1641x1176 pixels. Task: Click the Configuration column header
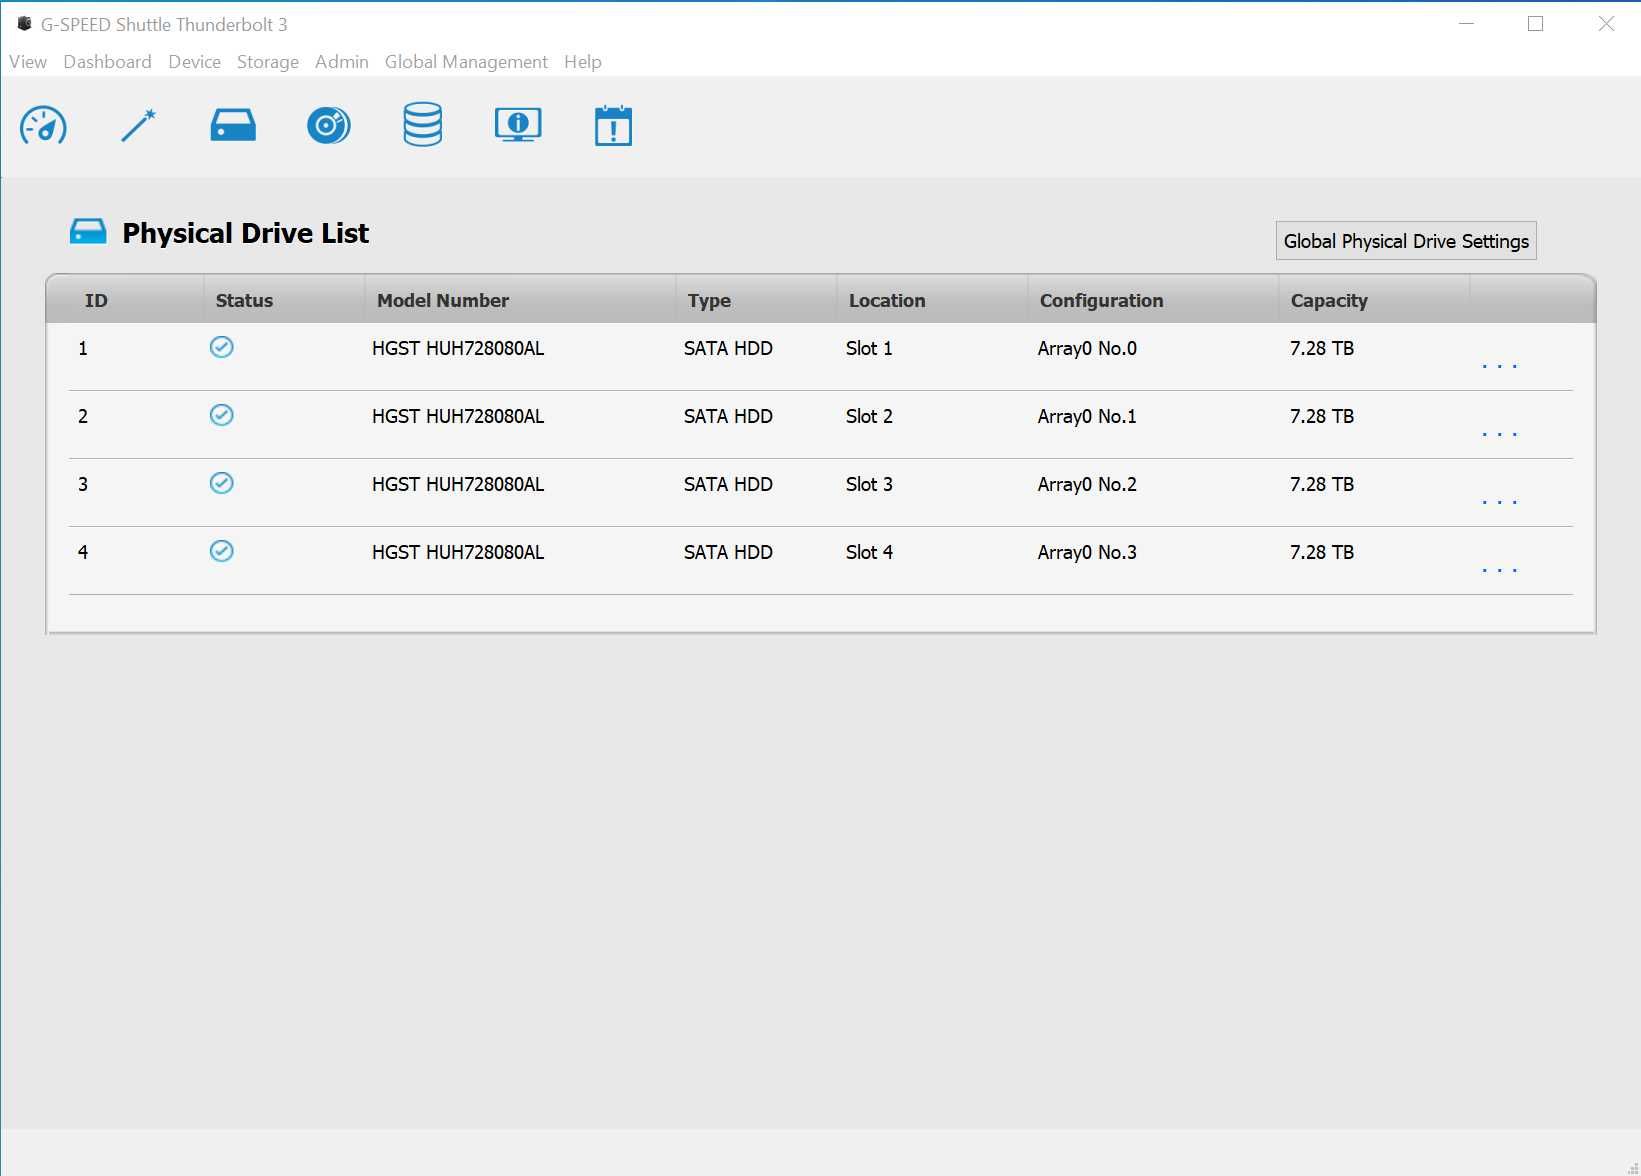tap(1101, 300)
